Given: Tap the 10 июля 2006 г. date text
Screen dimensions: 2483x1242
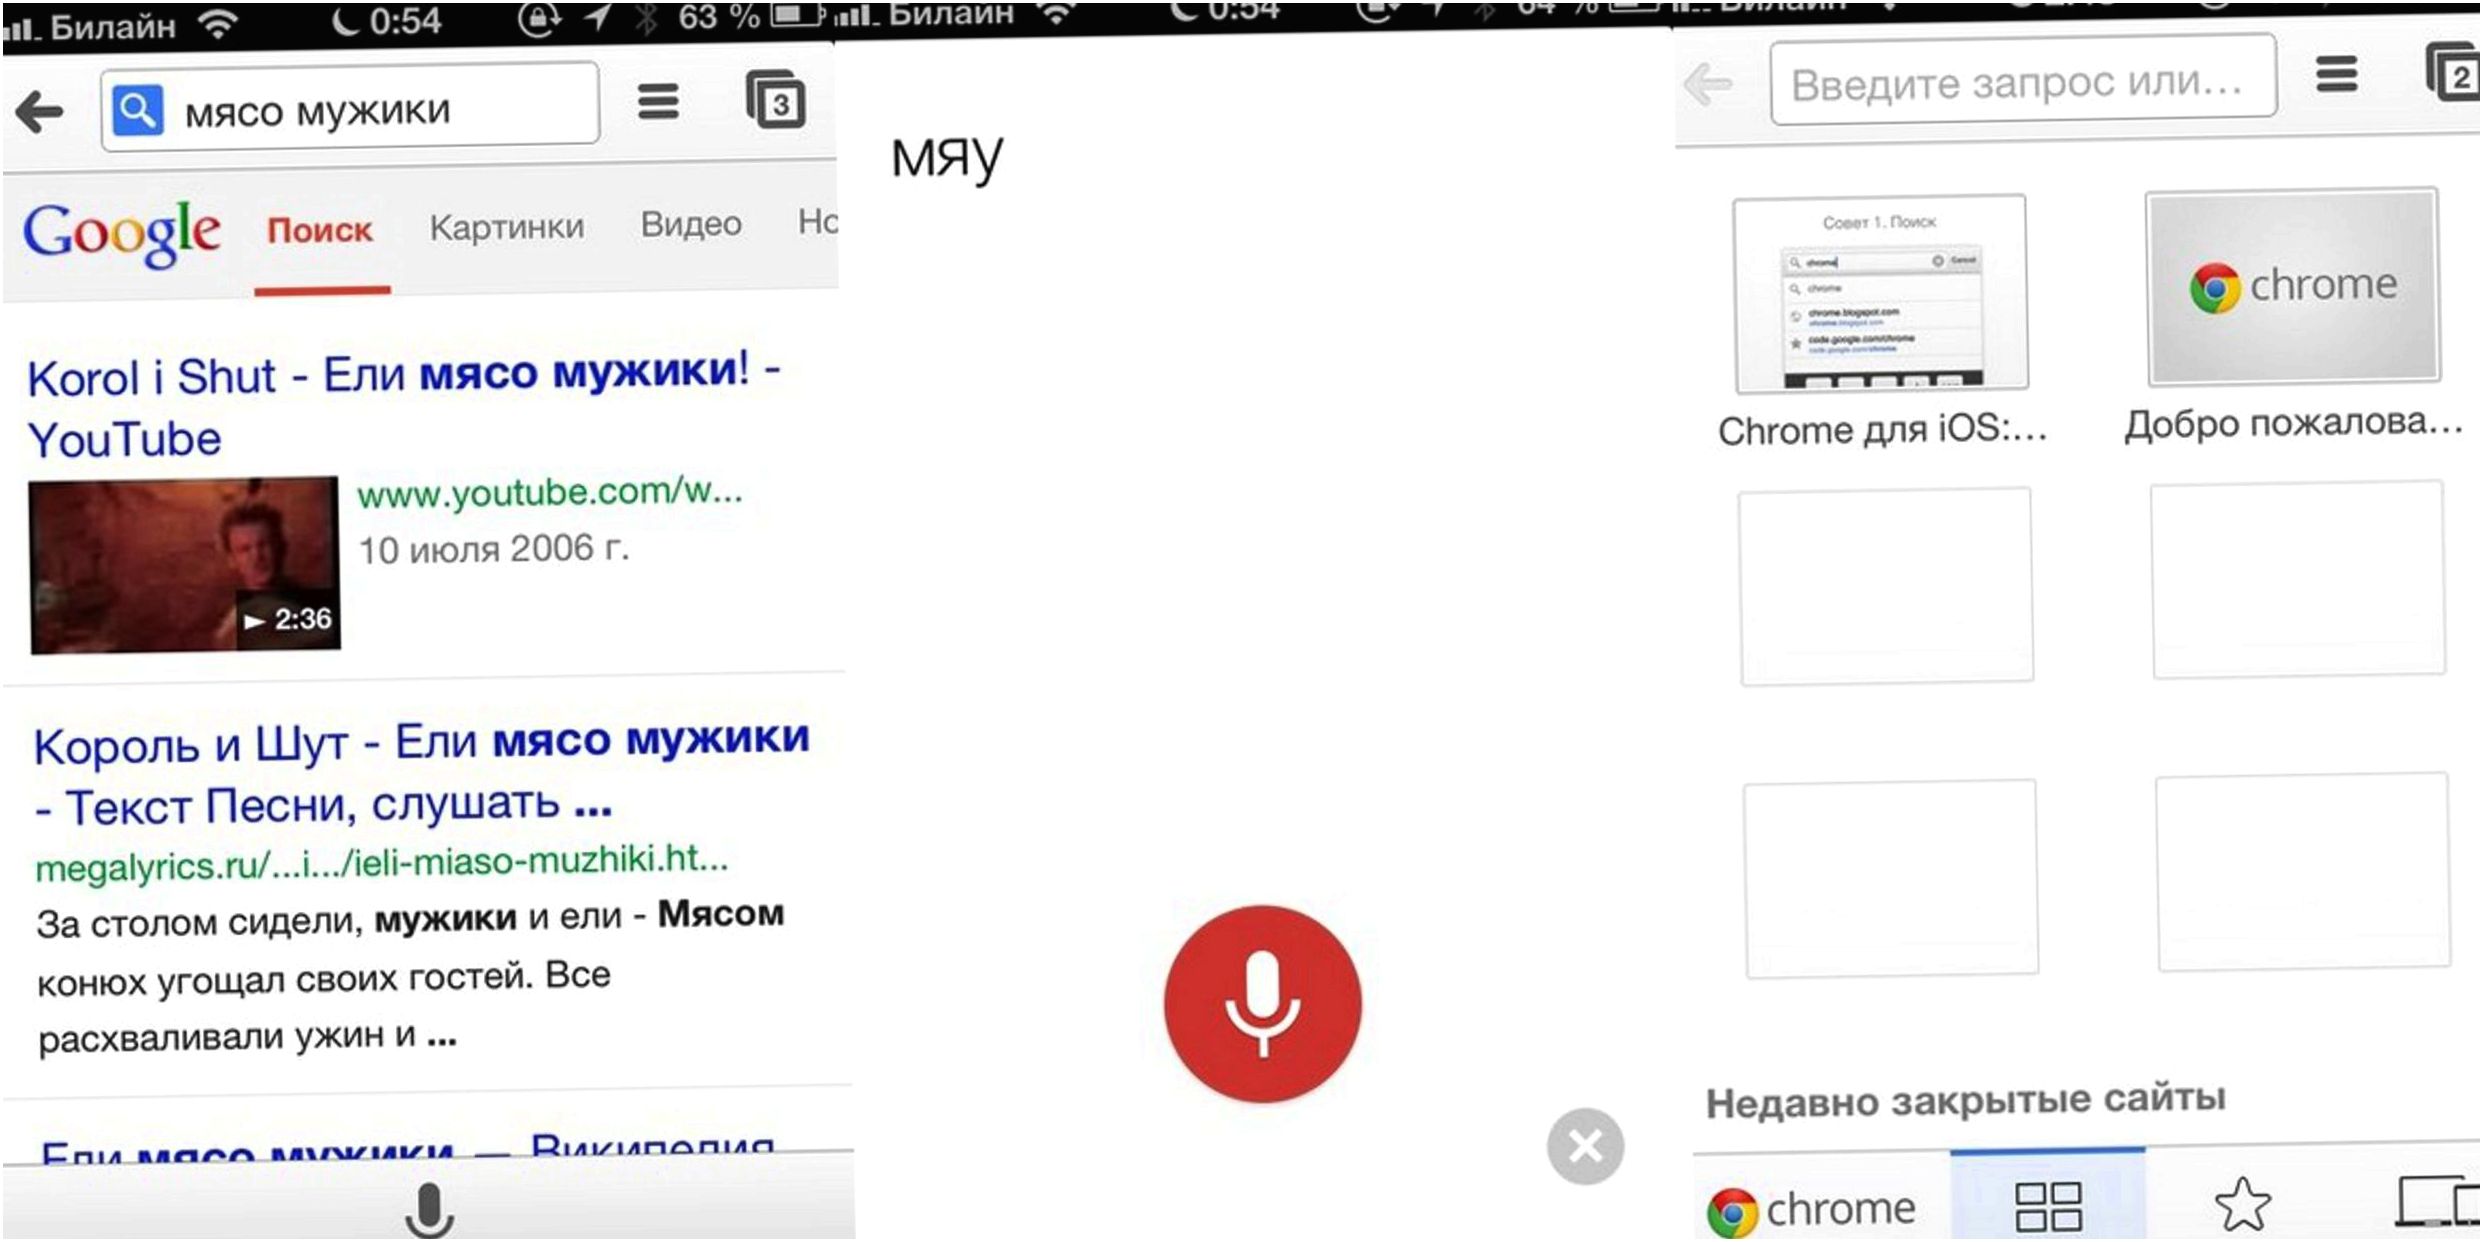Looking at the screenshot, I should [493, 548].
